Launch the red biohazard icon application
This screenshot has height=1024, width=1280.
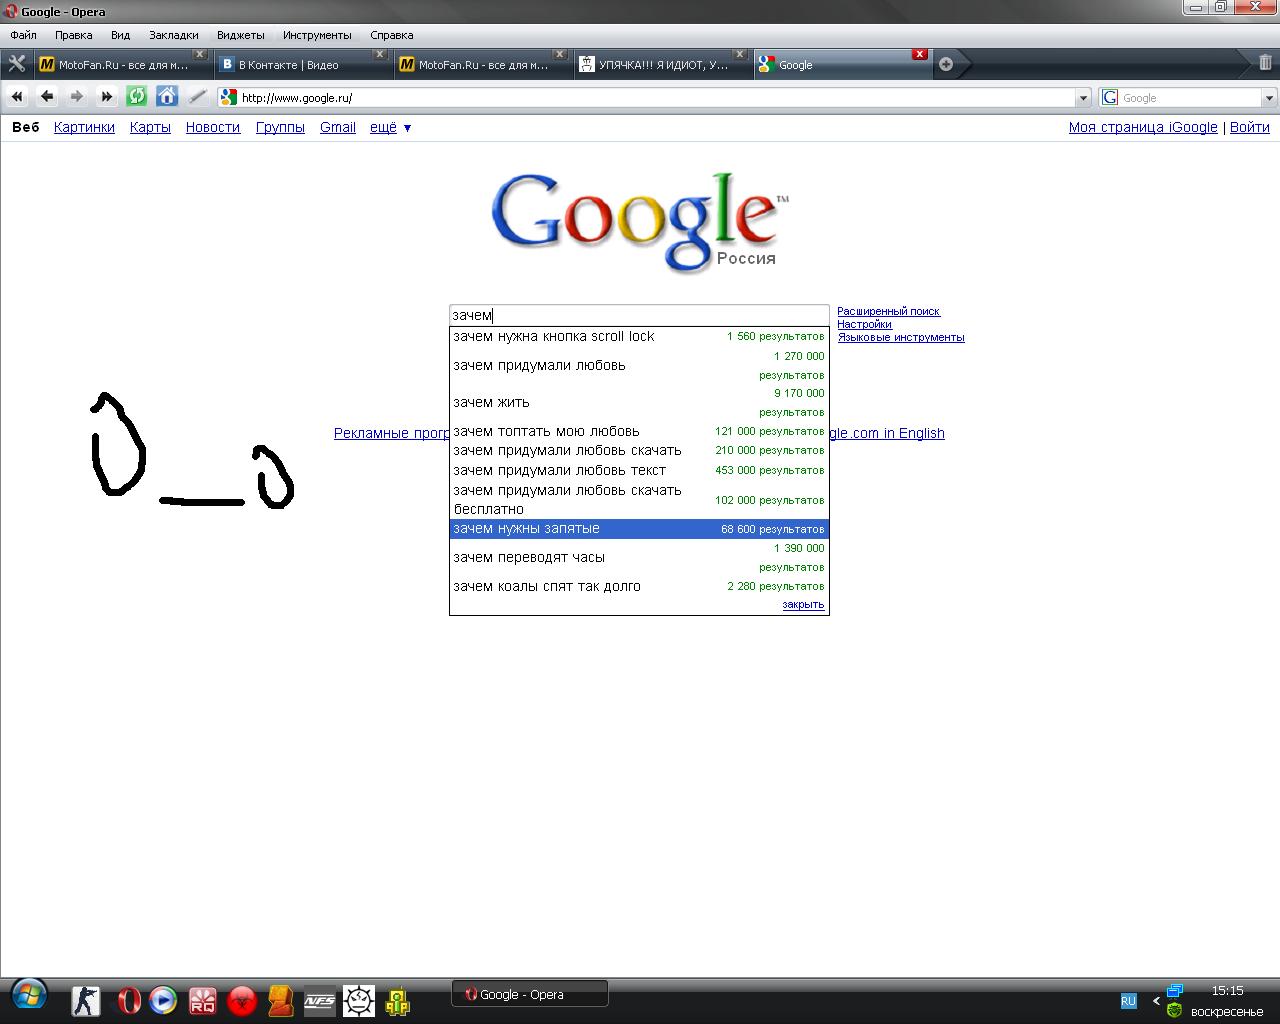(x=242, y=1000)
